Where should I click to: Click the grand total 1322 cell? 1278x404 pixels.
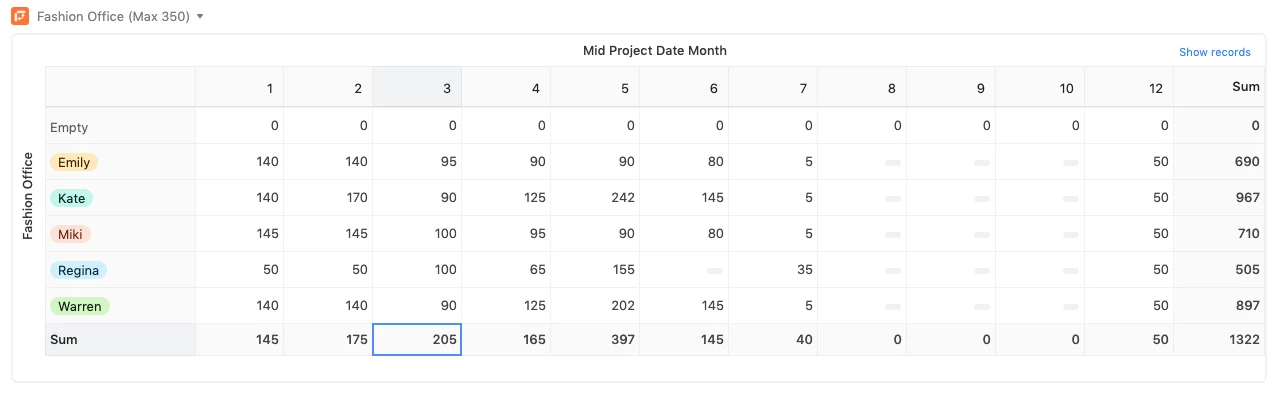point(1219,340)
